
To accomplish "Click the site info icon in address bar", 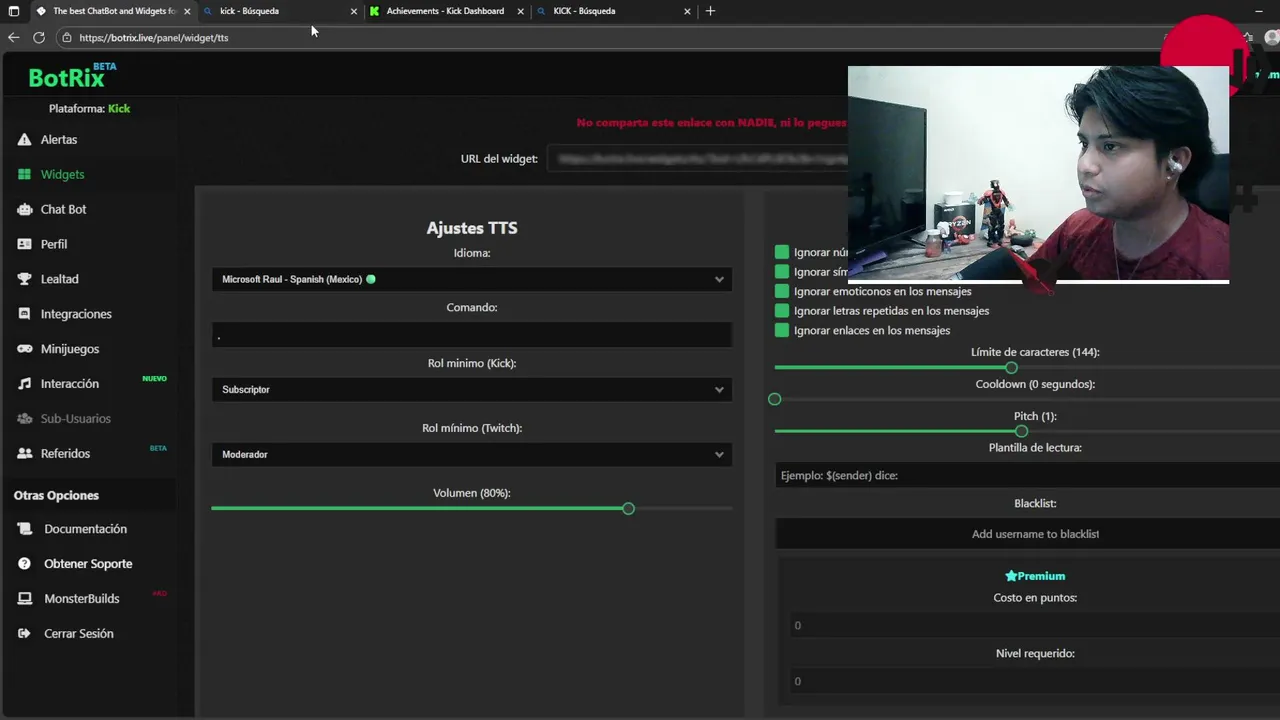I will (x=67, y=38).
